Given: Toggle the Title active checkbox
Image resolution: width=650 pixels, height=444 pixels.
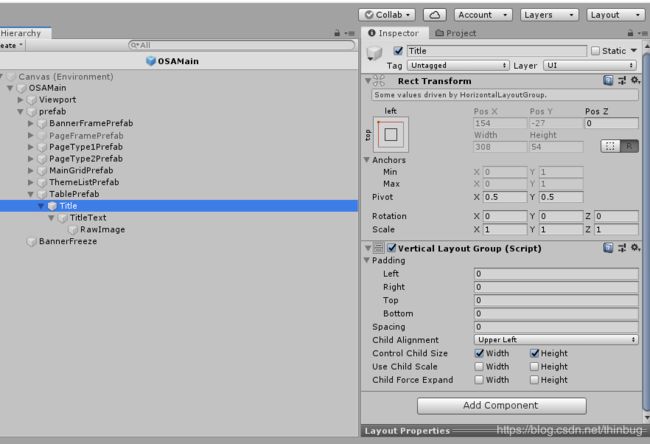Looking at the screenshot, I should (399, 51).
